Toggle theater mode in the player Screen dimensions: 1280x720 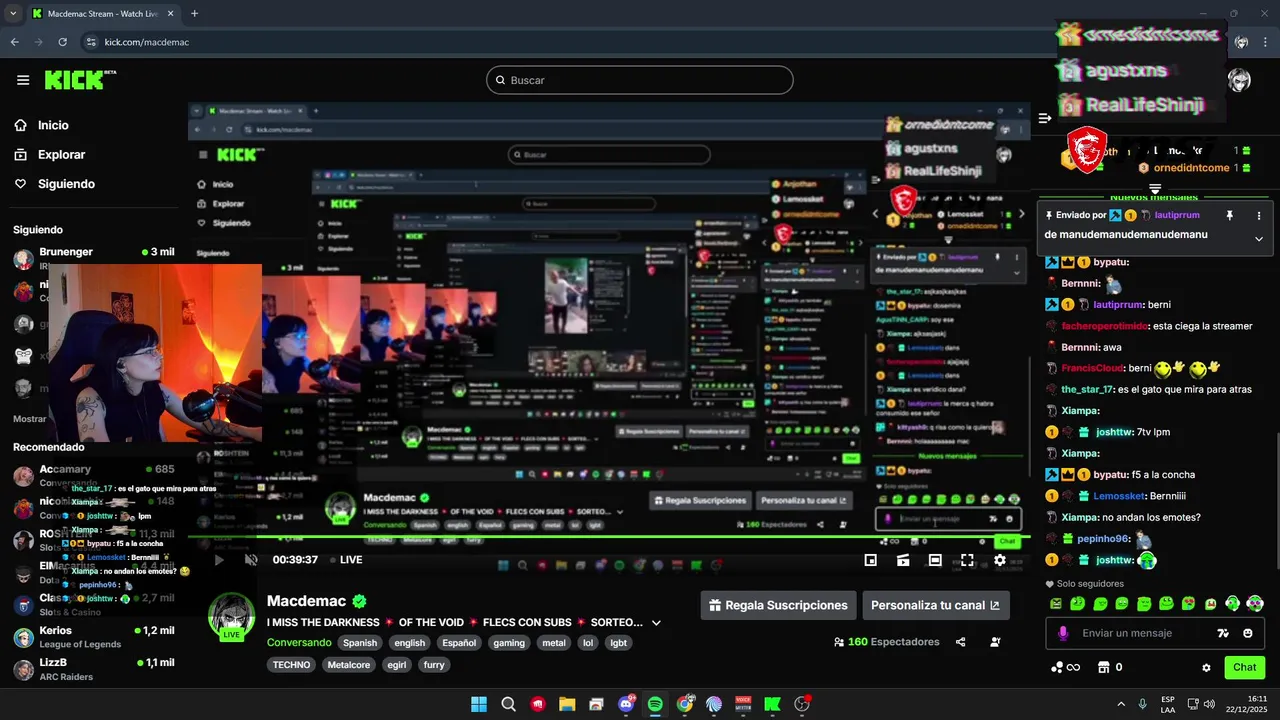click(935, 560)
